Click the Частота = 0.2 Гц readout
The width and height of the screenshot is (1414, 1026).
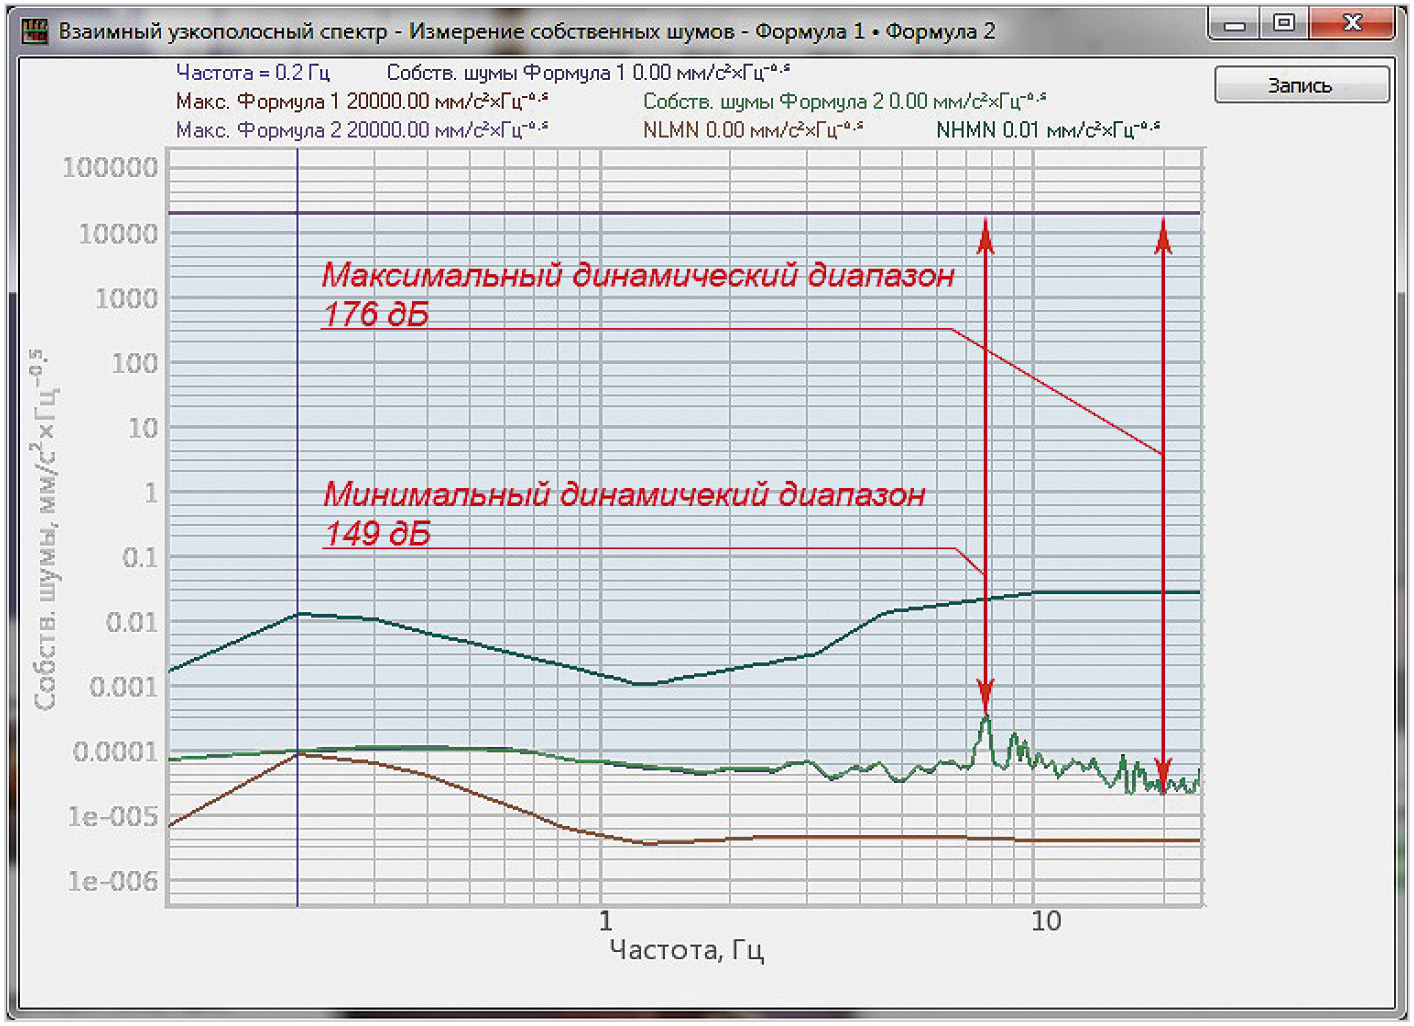(252, 73)
